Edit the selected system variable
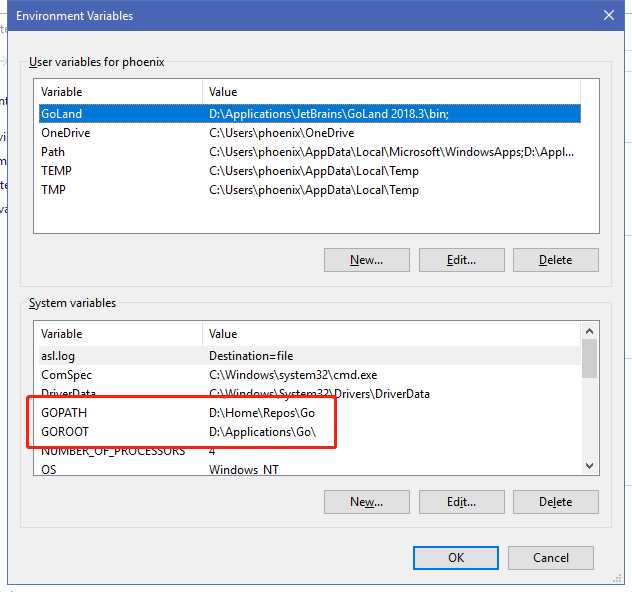This screenshot has height=592, width=632. pos(461,502)
